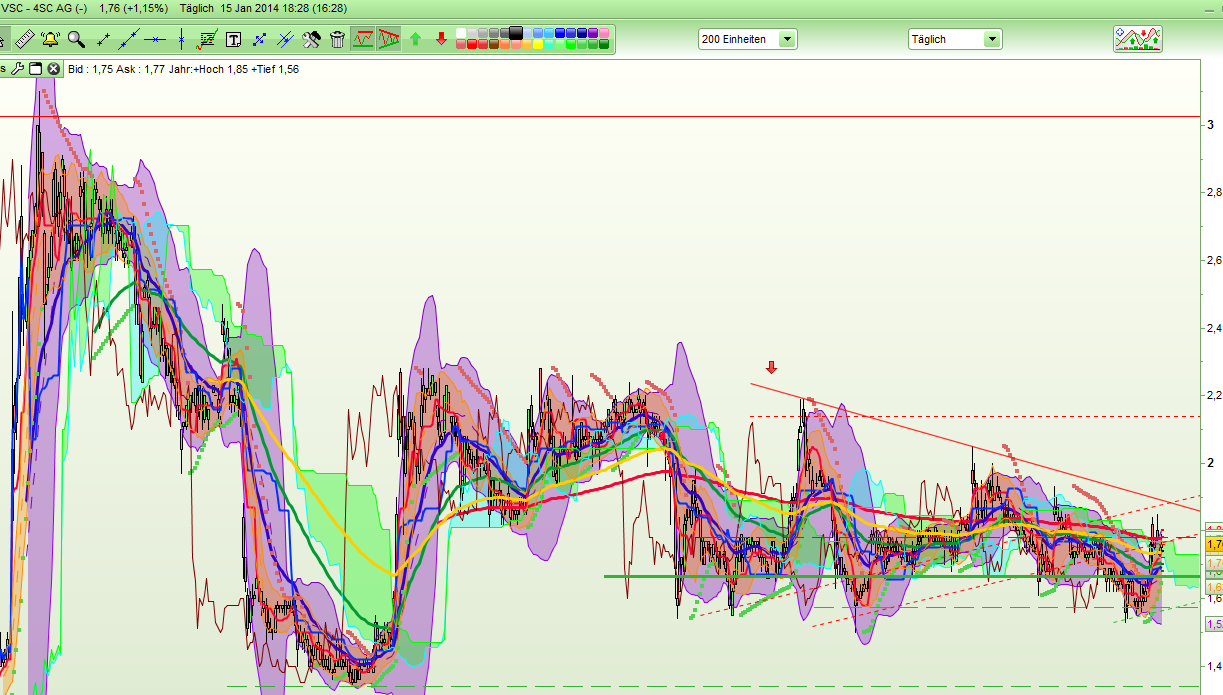Pick the cyan color swatch
The height and width of the screenshot is (695, 1223).
coord(549,45)
